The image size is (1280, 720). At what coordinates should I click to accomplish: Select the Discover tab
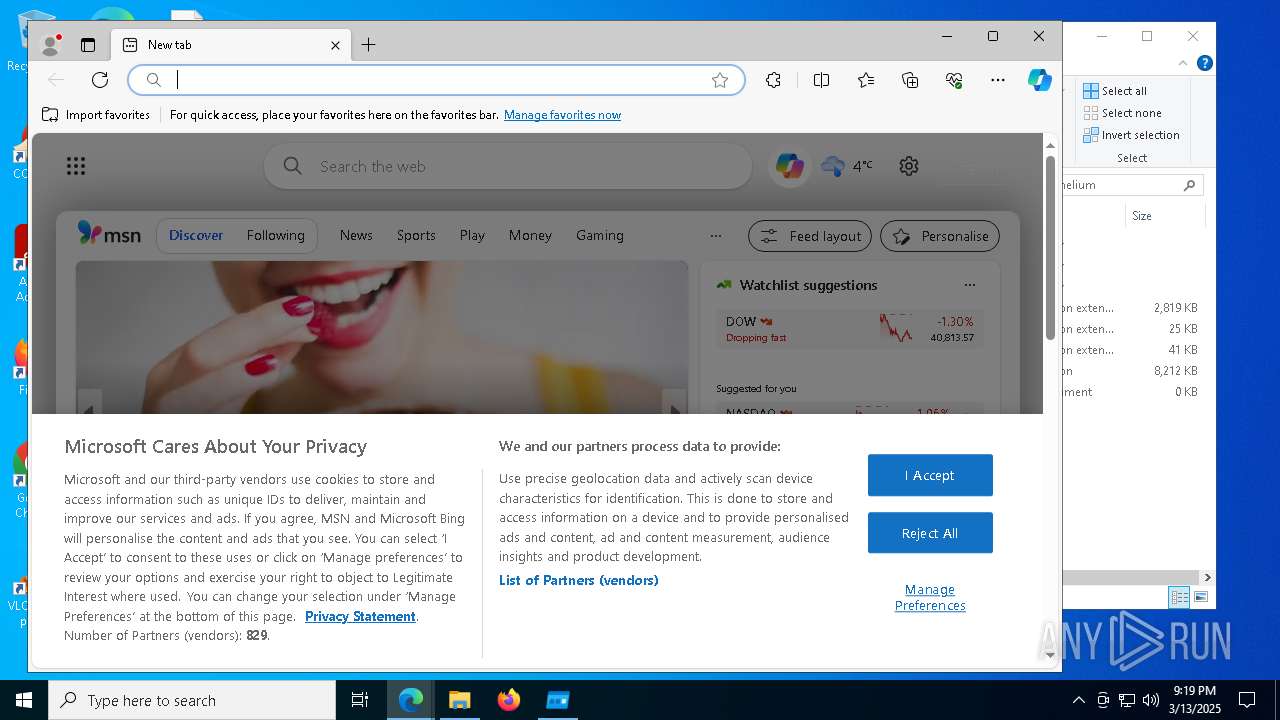click(x=196, y=235)
